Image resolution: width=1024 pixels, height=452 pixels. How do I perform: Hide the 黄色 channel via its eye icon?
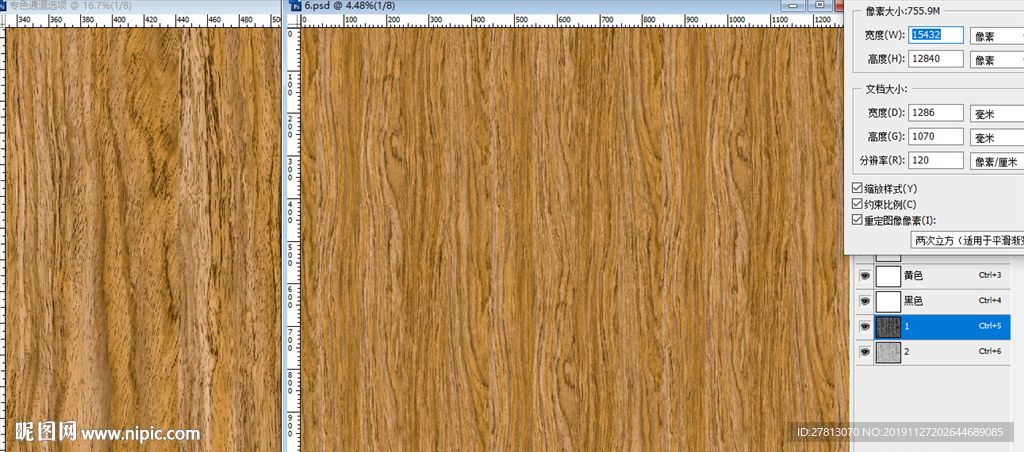[x=865, y=276]
